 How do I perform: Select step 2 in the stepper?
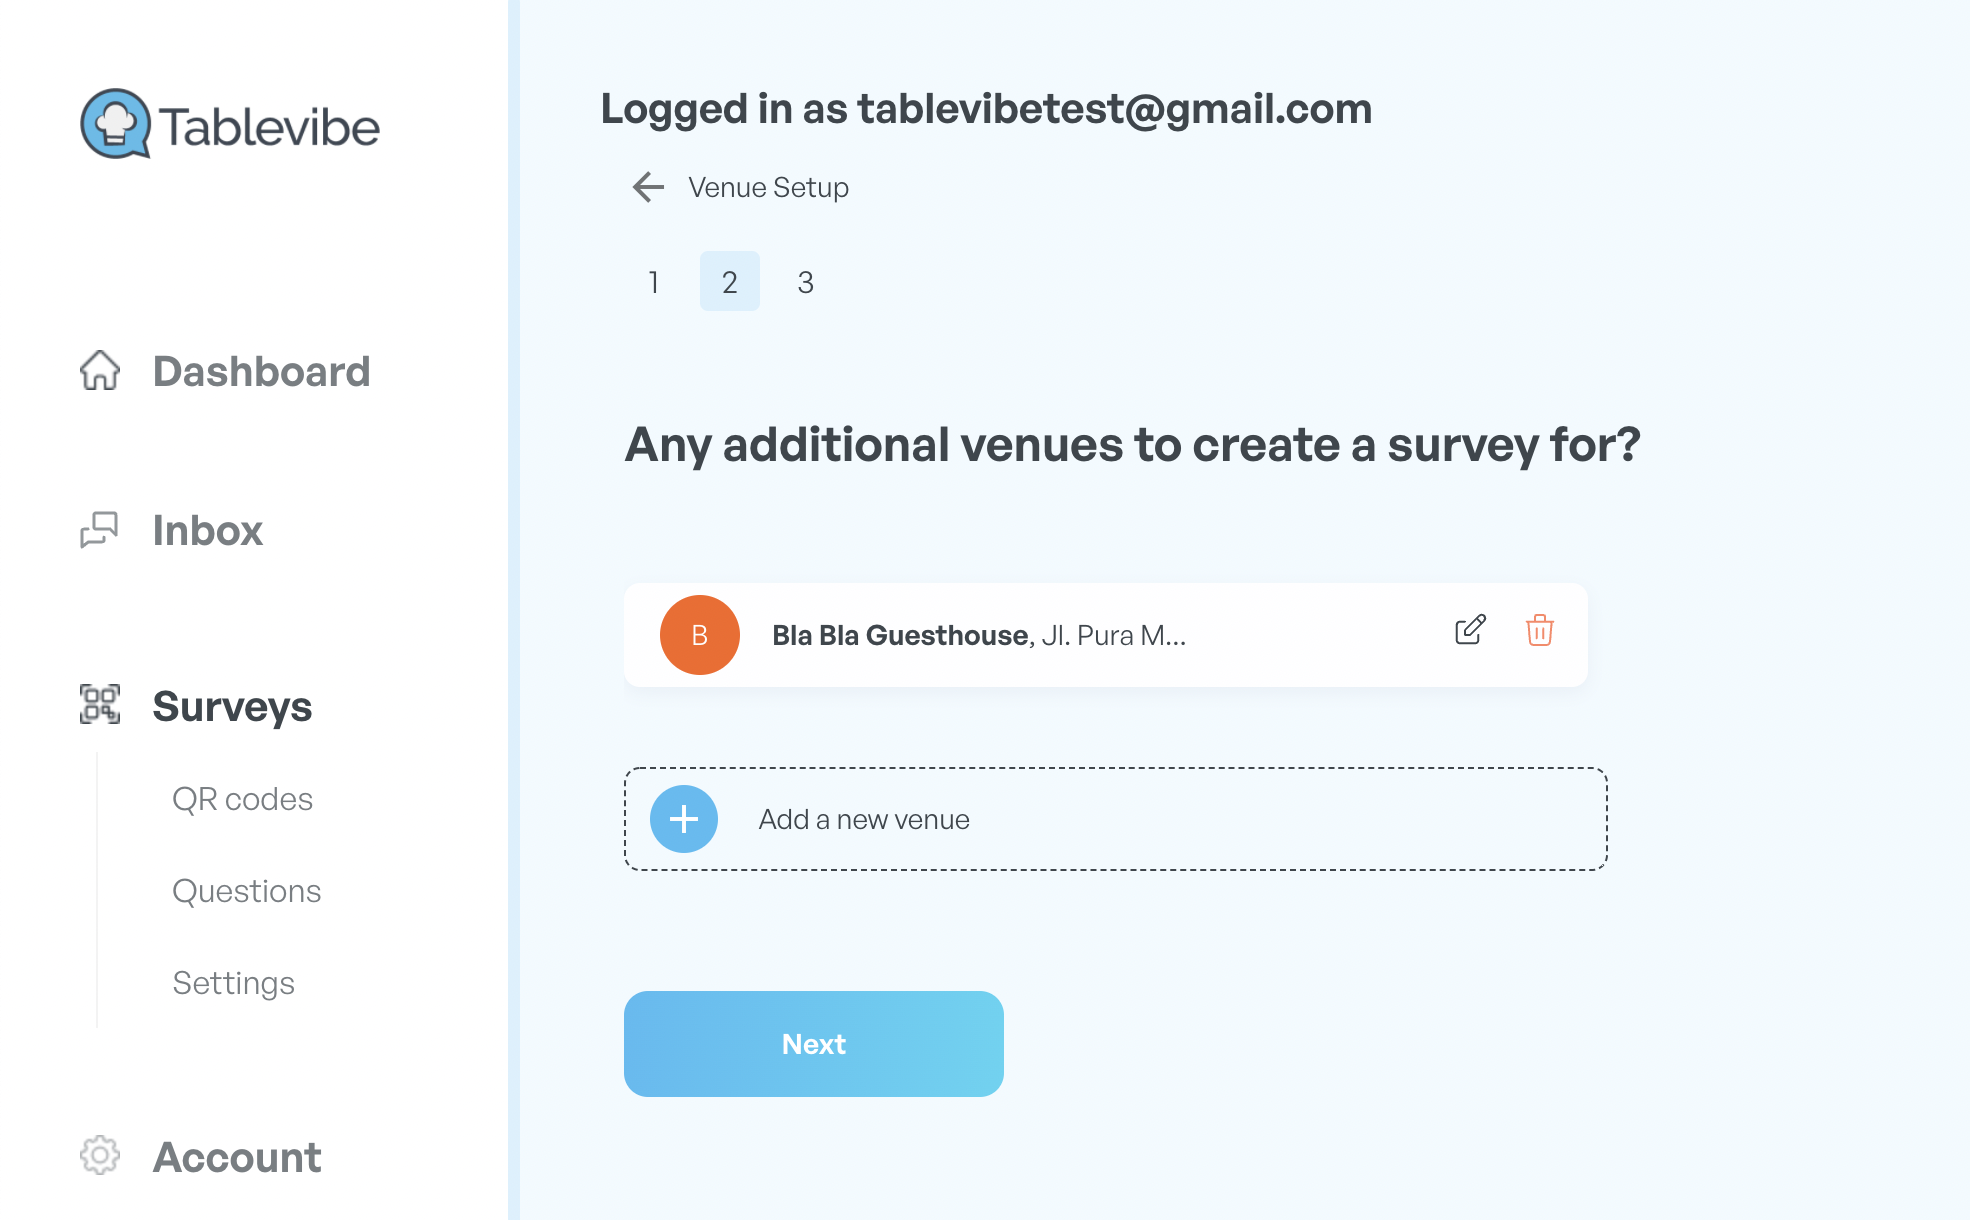coord(730,282)
